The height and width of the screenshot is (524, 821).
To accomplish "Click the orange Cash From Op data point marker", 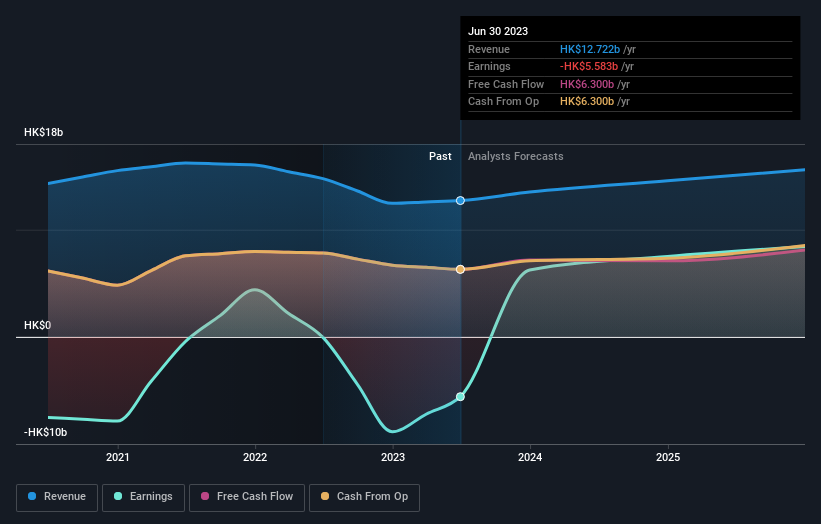I will pos(460,269).
